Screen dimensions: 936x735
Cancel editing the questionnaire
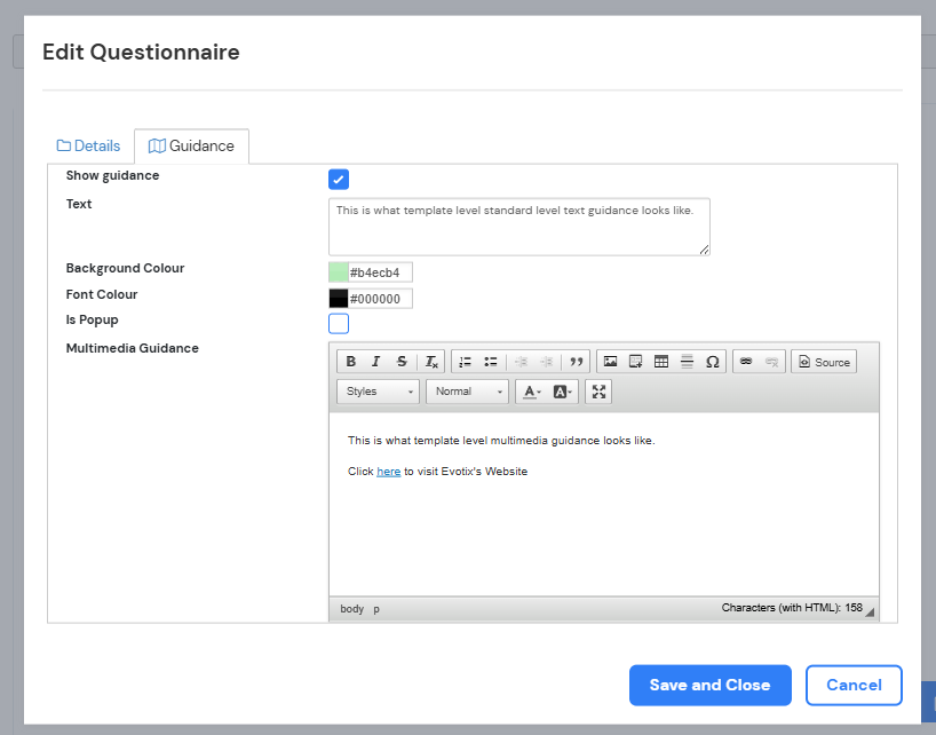tap(854, 685)
